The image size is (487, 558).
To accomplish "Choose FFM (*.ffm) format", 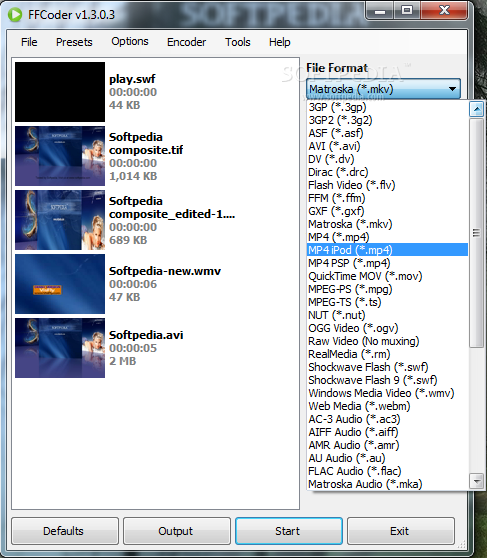I will pyautogui.click(x=387, y=198).
